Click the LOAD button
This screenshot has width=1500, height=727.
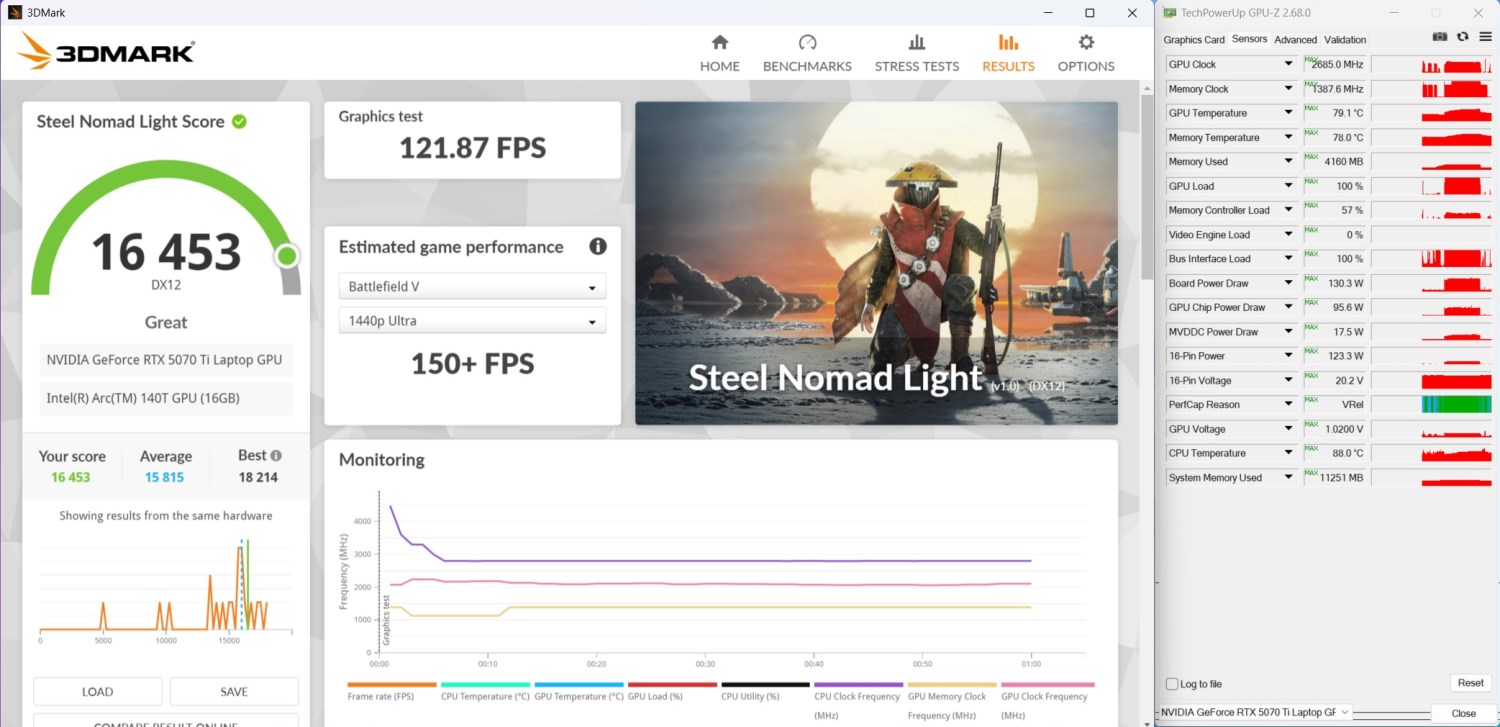pyautogui.click(x=97, y=691)
